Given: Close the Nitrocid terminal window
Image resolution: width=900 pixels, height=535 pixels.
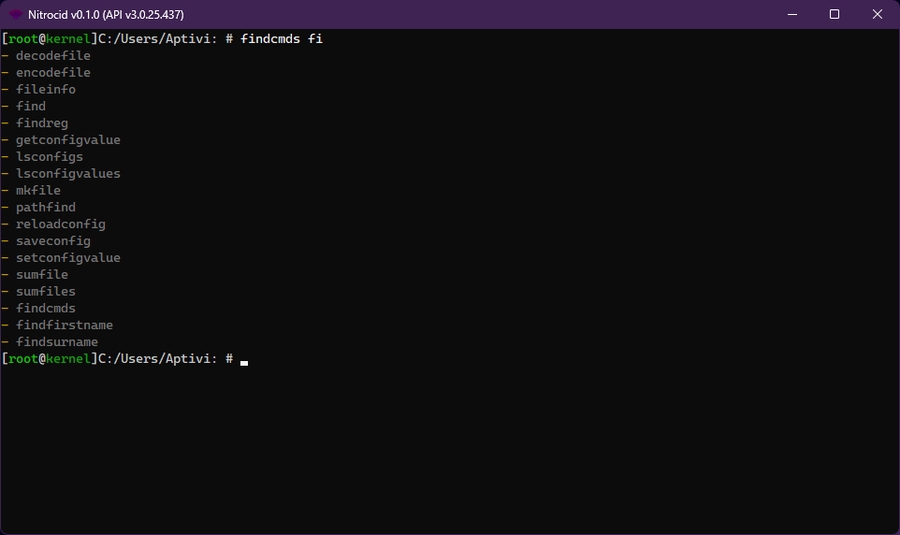Looking at the screenshot, I should coord(877,15).
